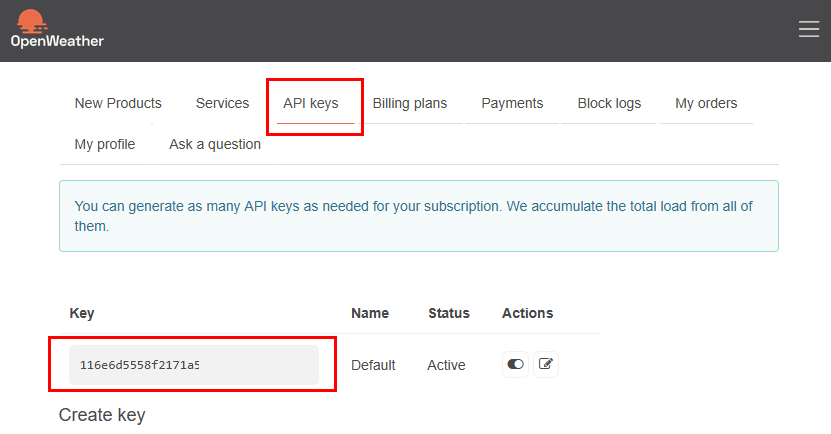Open the hamburger navigation menu
The width and height of the screenshot is (831, 434).
[809, 30]
